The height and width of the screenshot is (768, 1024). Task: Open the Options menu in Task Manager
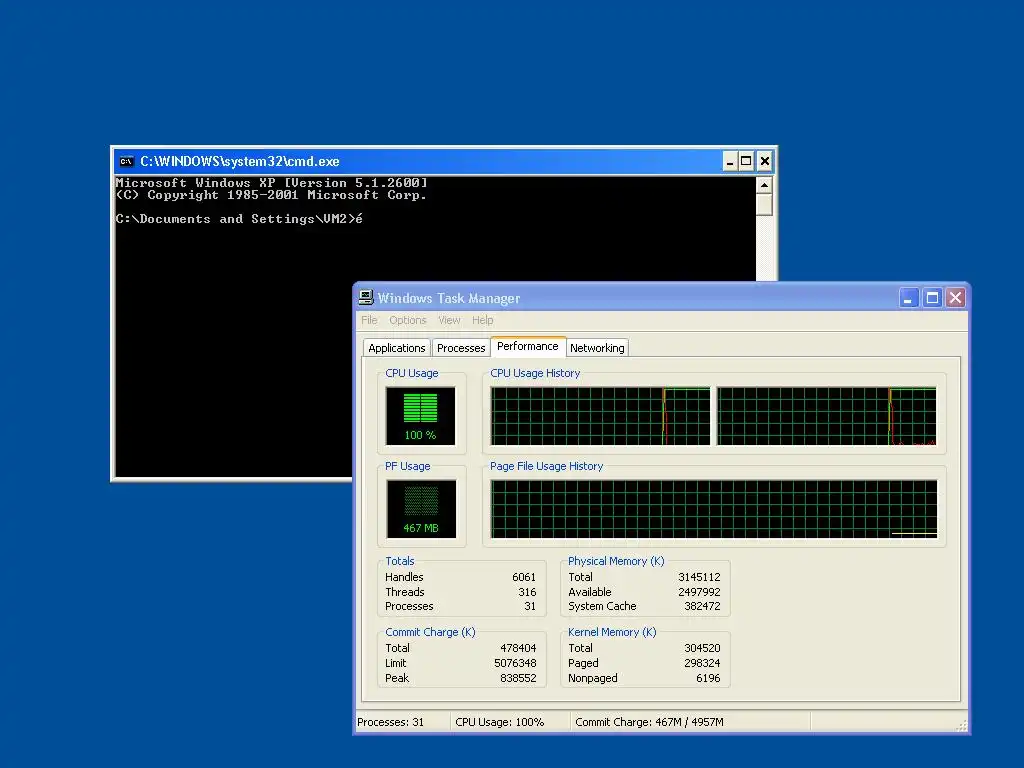[408, 320]
